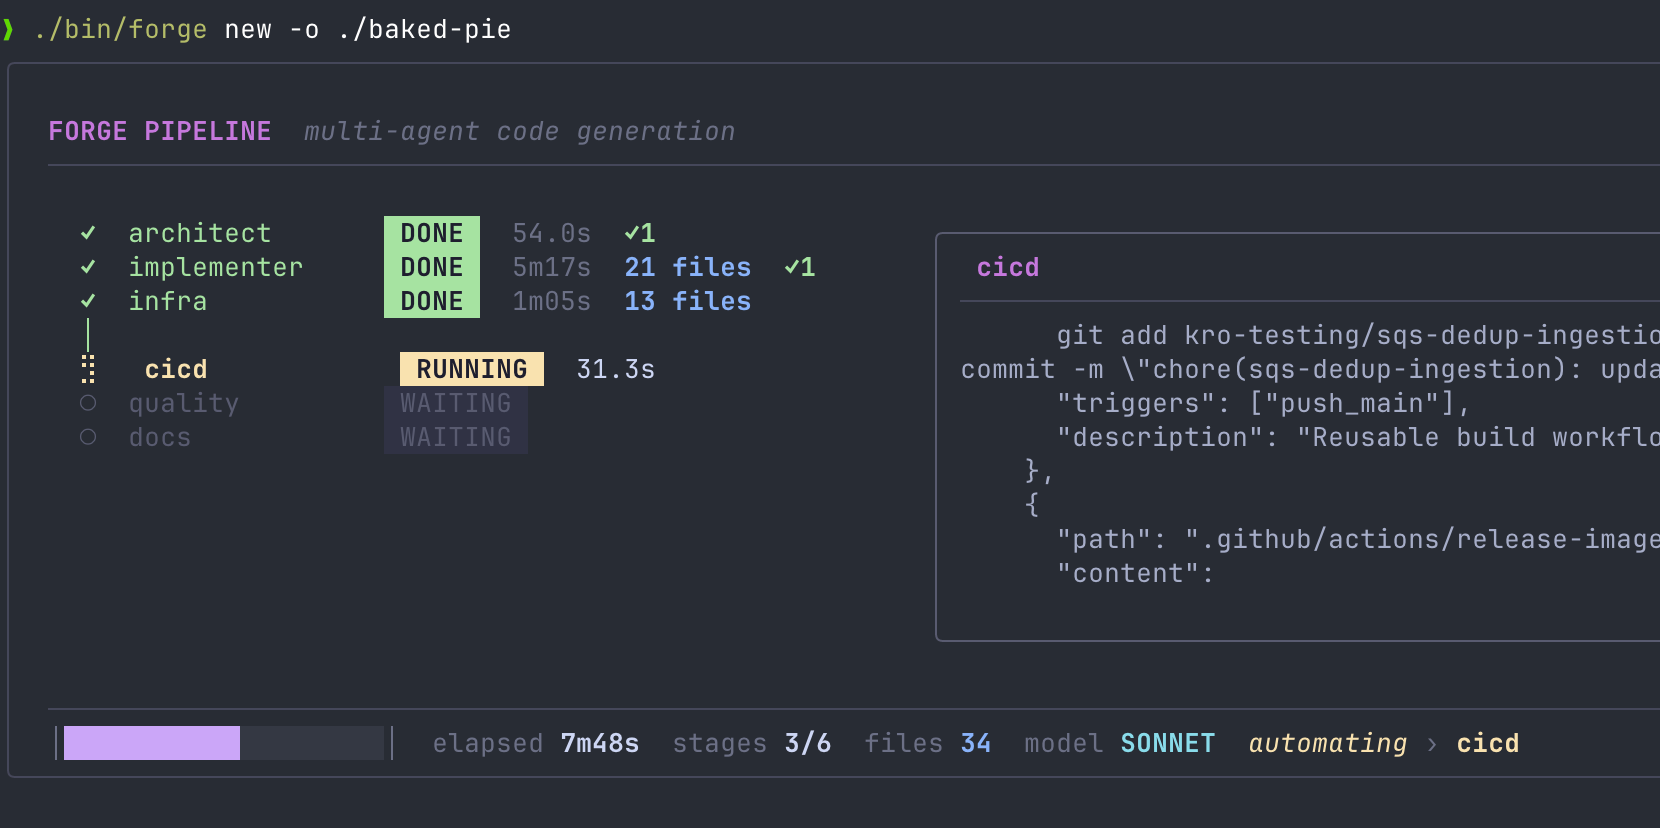The height and width of the screenshot is (828, 1660).
Task: Click the DONE badge for infra
Action: click(432, 301)
